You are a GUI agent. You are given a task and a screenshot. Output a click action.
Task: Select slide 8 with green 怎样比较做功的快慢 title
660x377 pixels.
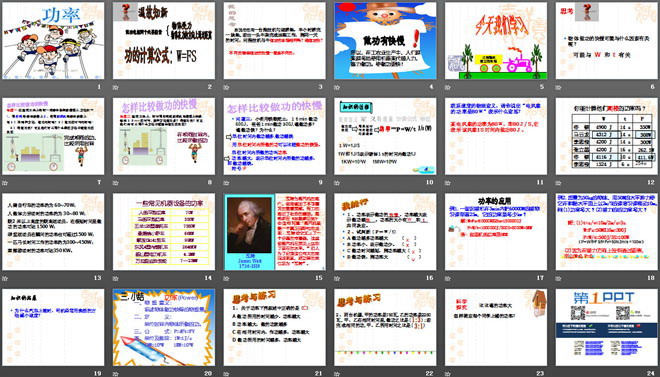coord(164,136)
